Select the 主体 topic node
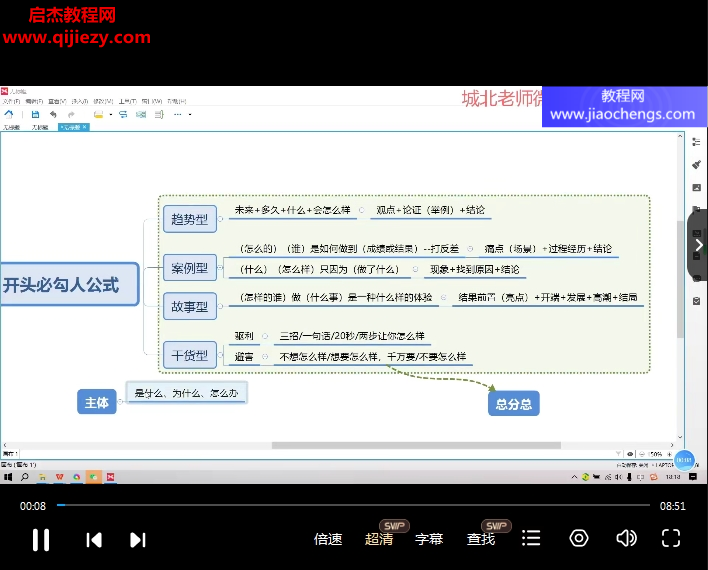The width and height of the screenshot is (708, 570). point(97,402)
